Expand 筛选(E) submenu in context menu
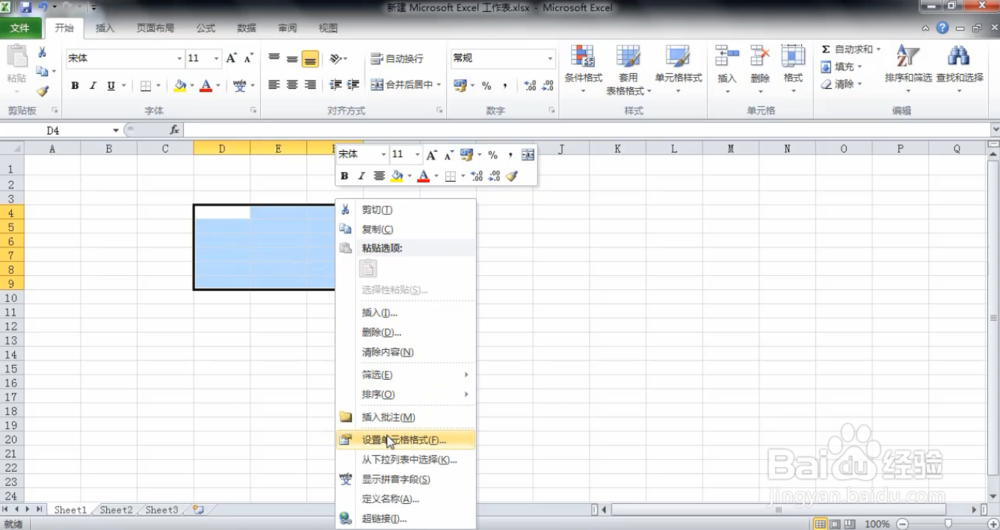 point(406,375)
